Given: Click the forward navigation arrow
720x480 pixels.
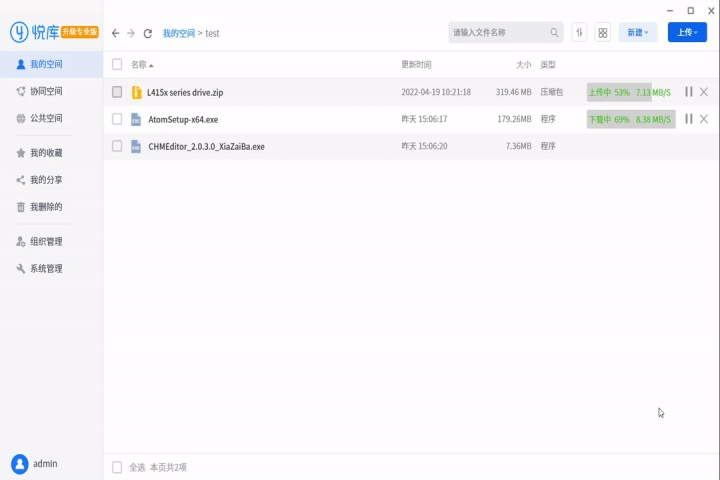Looking at the screenshot, I should pyautogui.click(x=131, y=33).
